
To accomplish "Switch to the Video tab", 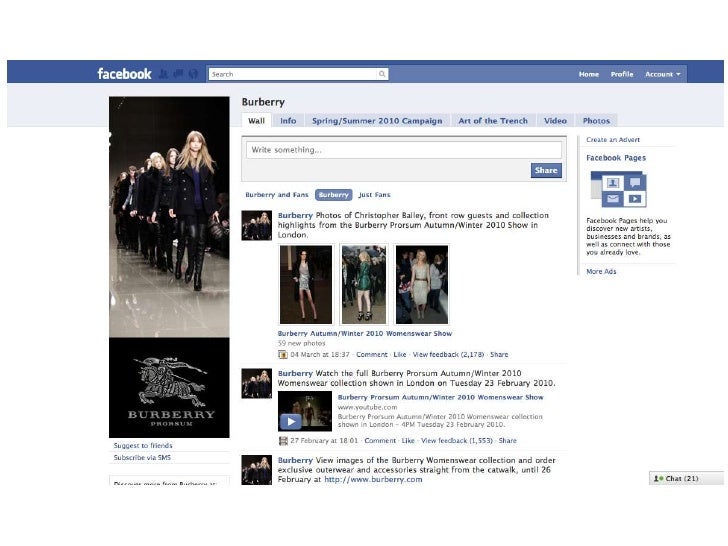I will pos(555,121).
